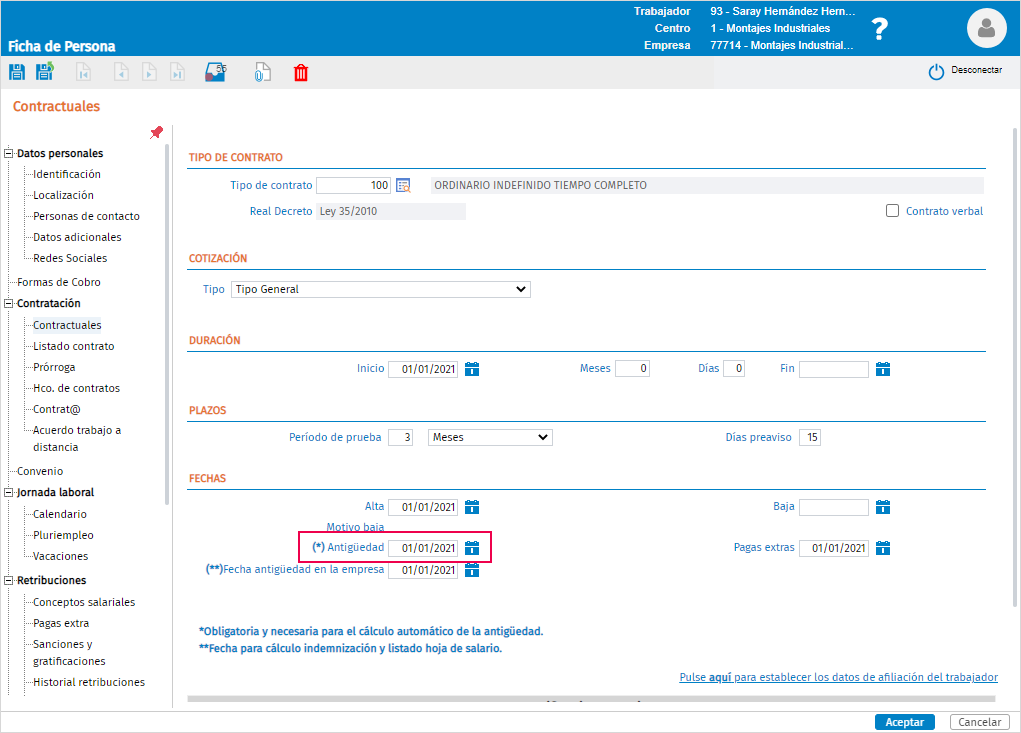Open the user profile avatar
Image resolution: width=1021 pixels, height=733 pixels.
[x=986, y=28]
